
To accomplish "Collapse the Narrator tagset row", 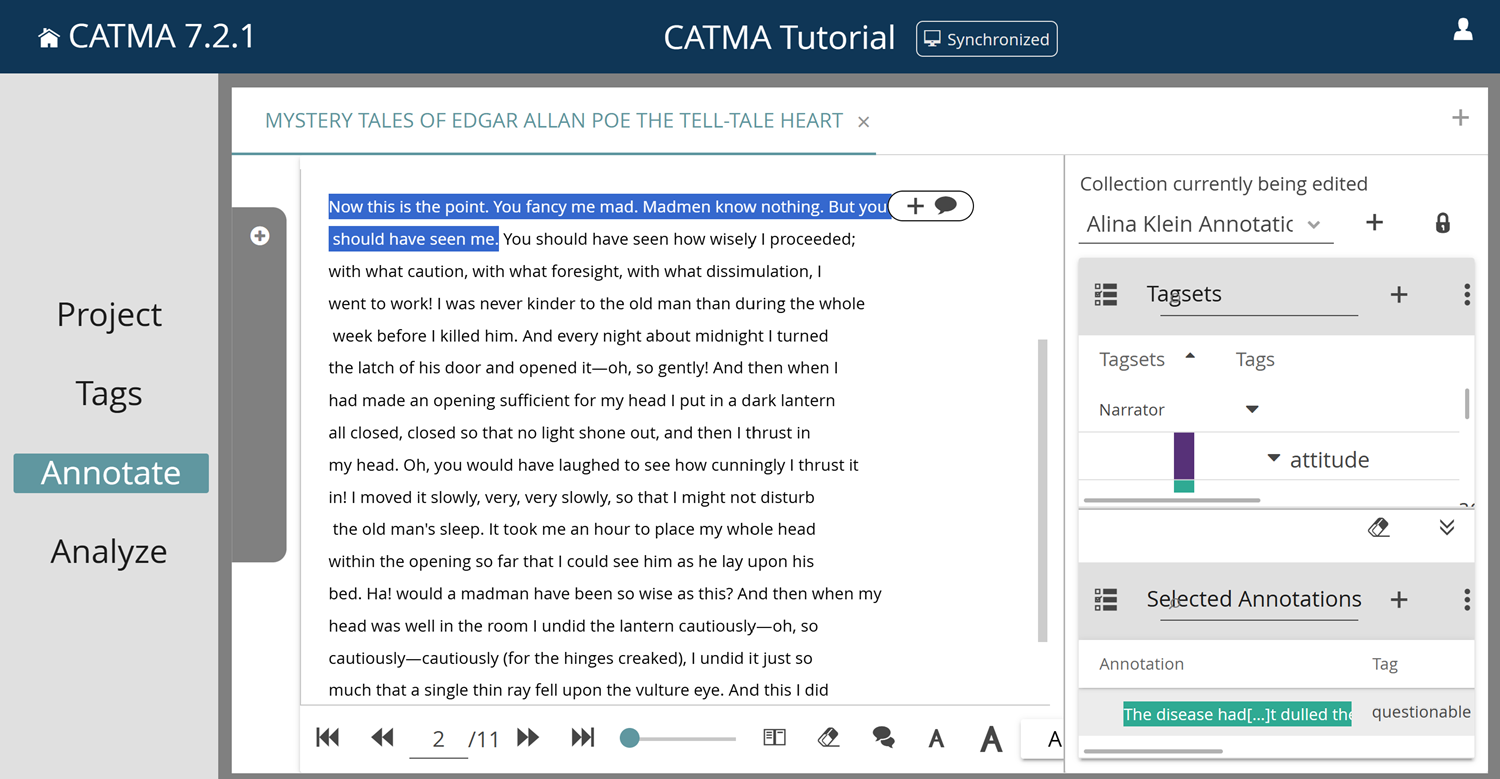I will pyautogui.click(x=1252, y=409).
